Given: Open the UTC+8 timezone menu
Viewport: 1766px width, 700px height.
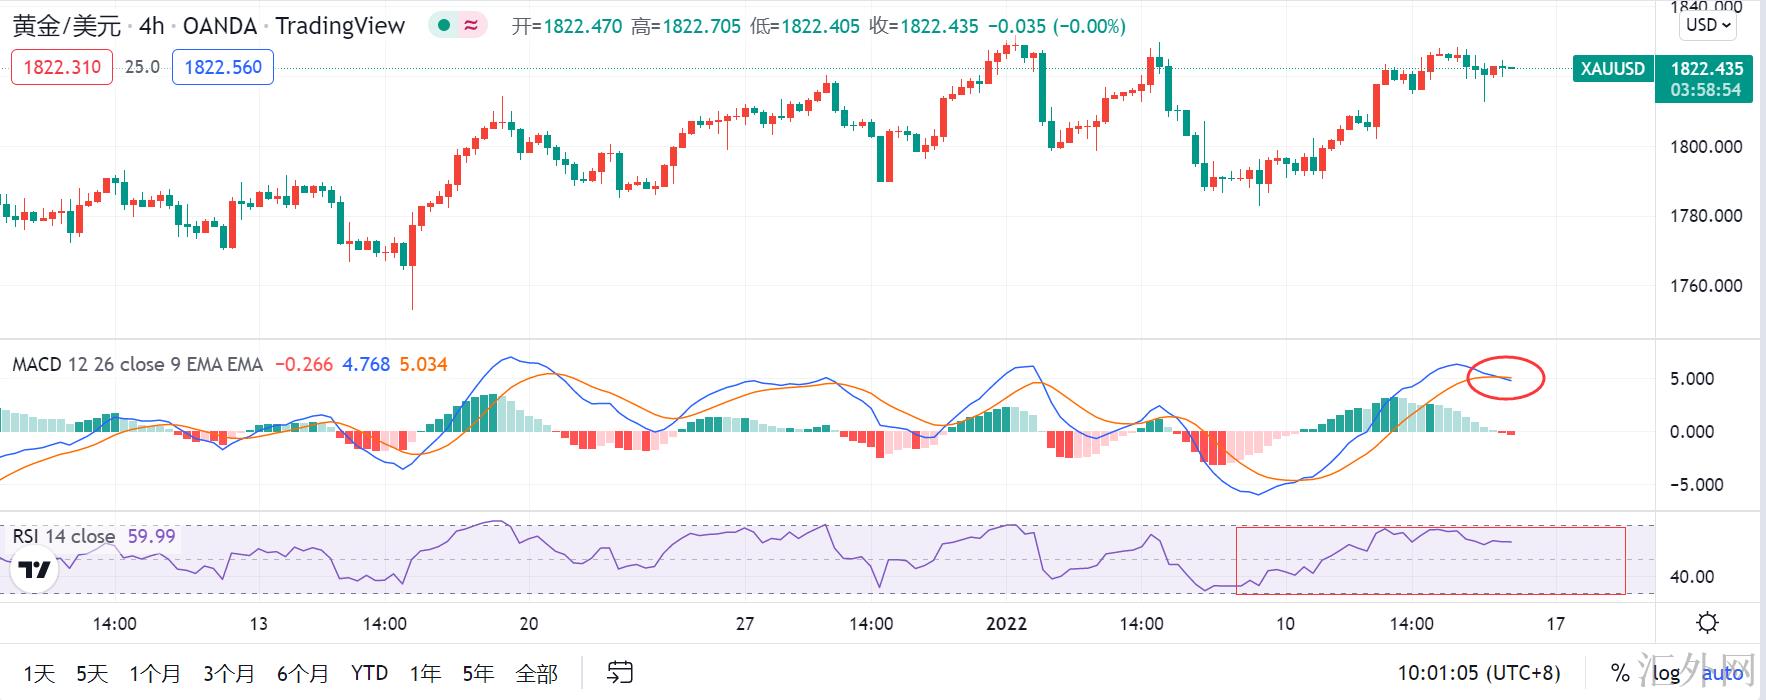Looking at the screenshot, I should pos(1478,673).
